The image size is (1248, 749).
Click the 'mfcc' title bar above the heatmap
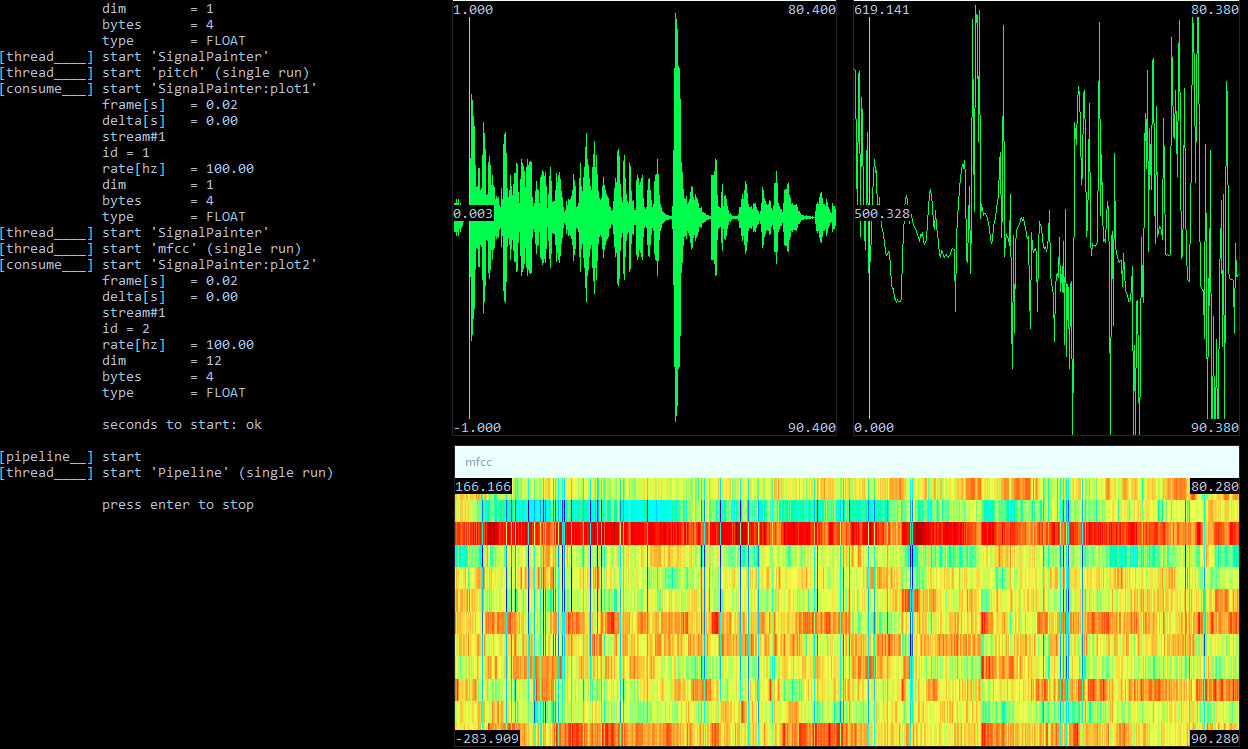(x=846, y=462)
